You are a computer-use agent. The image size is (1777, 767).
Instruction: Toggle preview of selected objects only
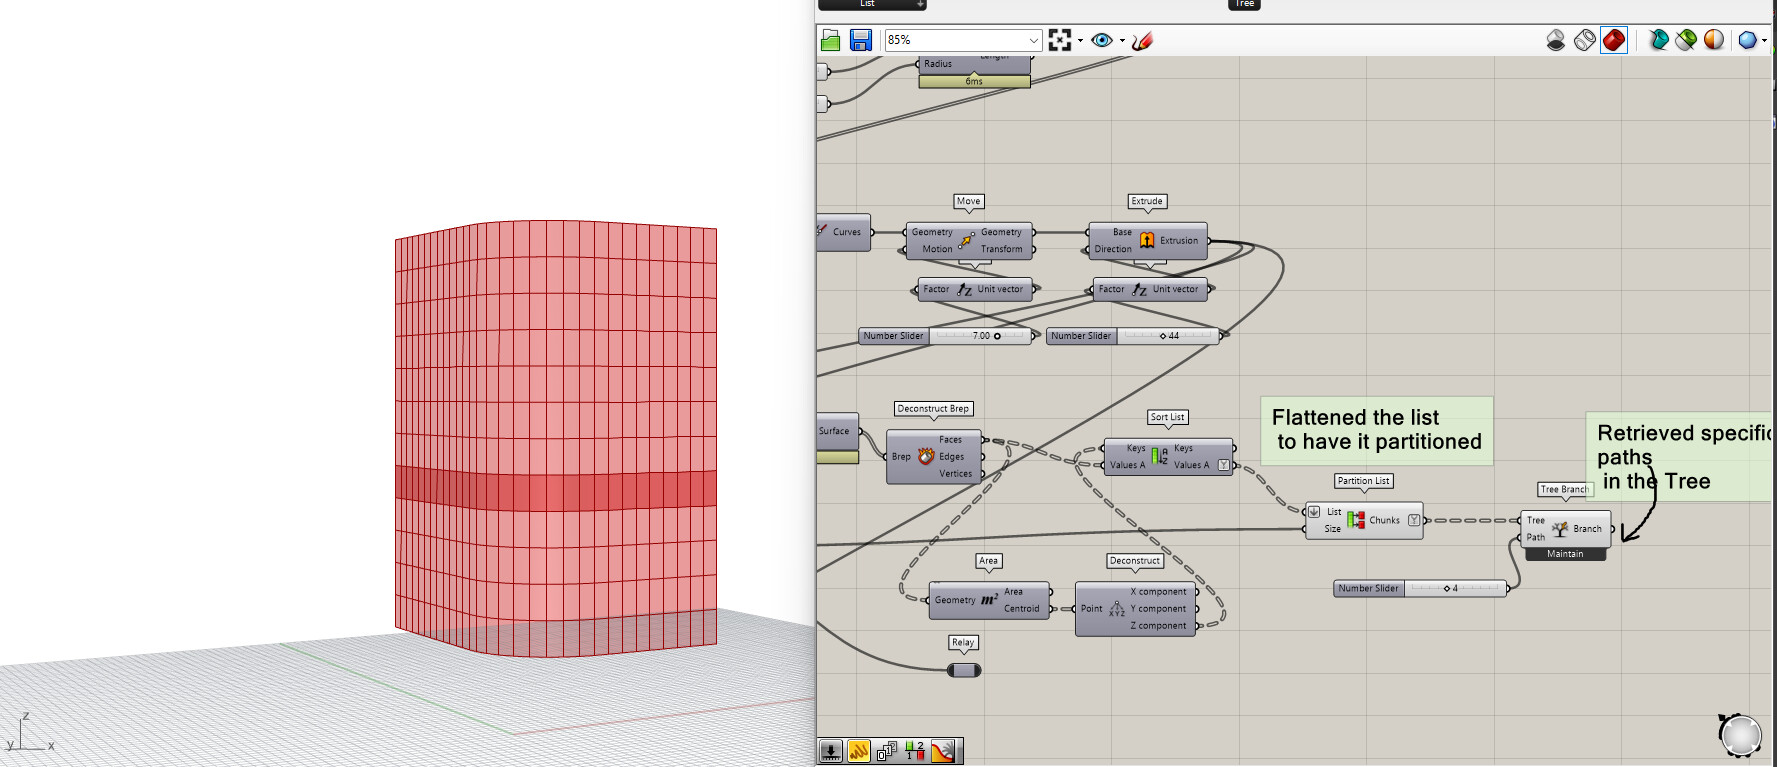[1659, 40]
